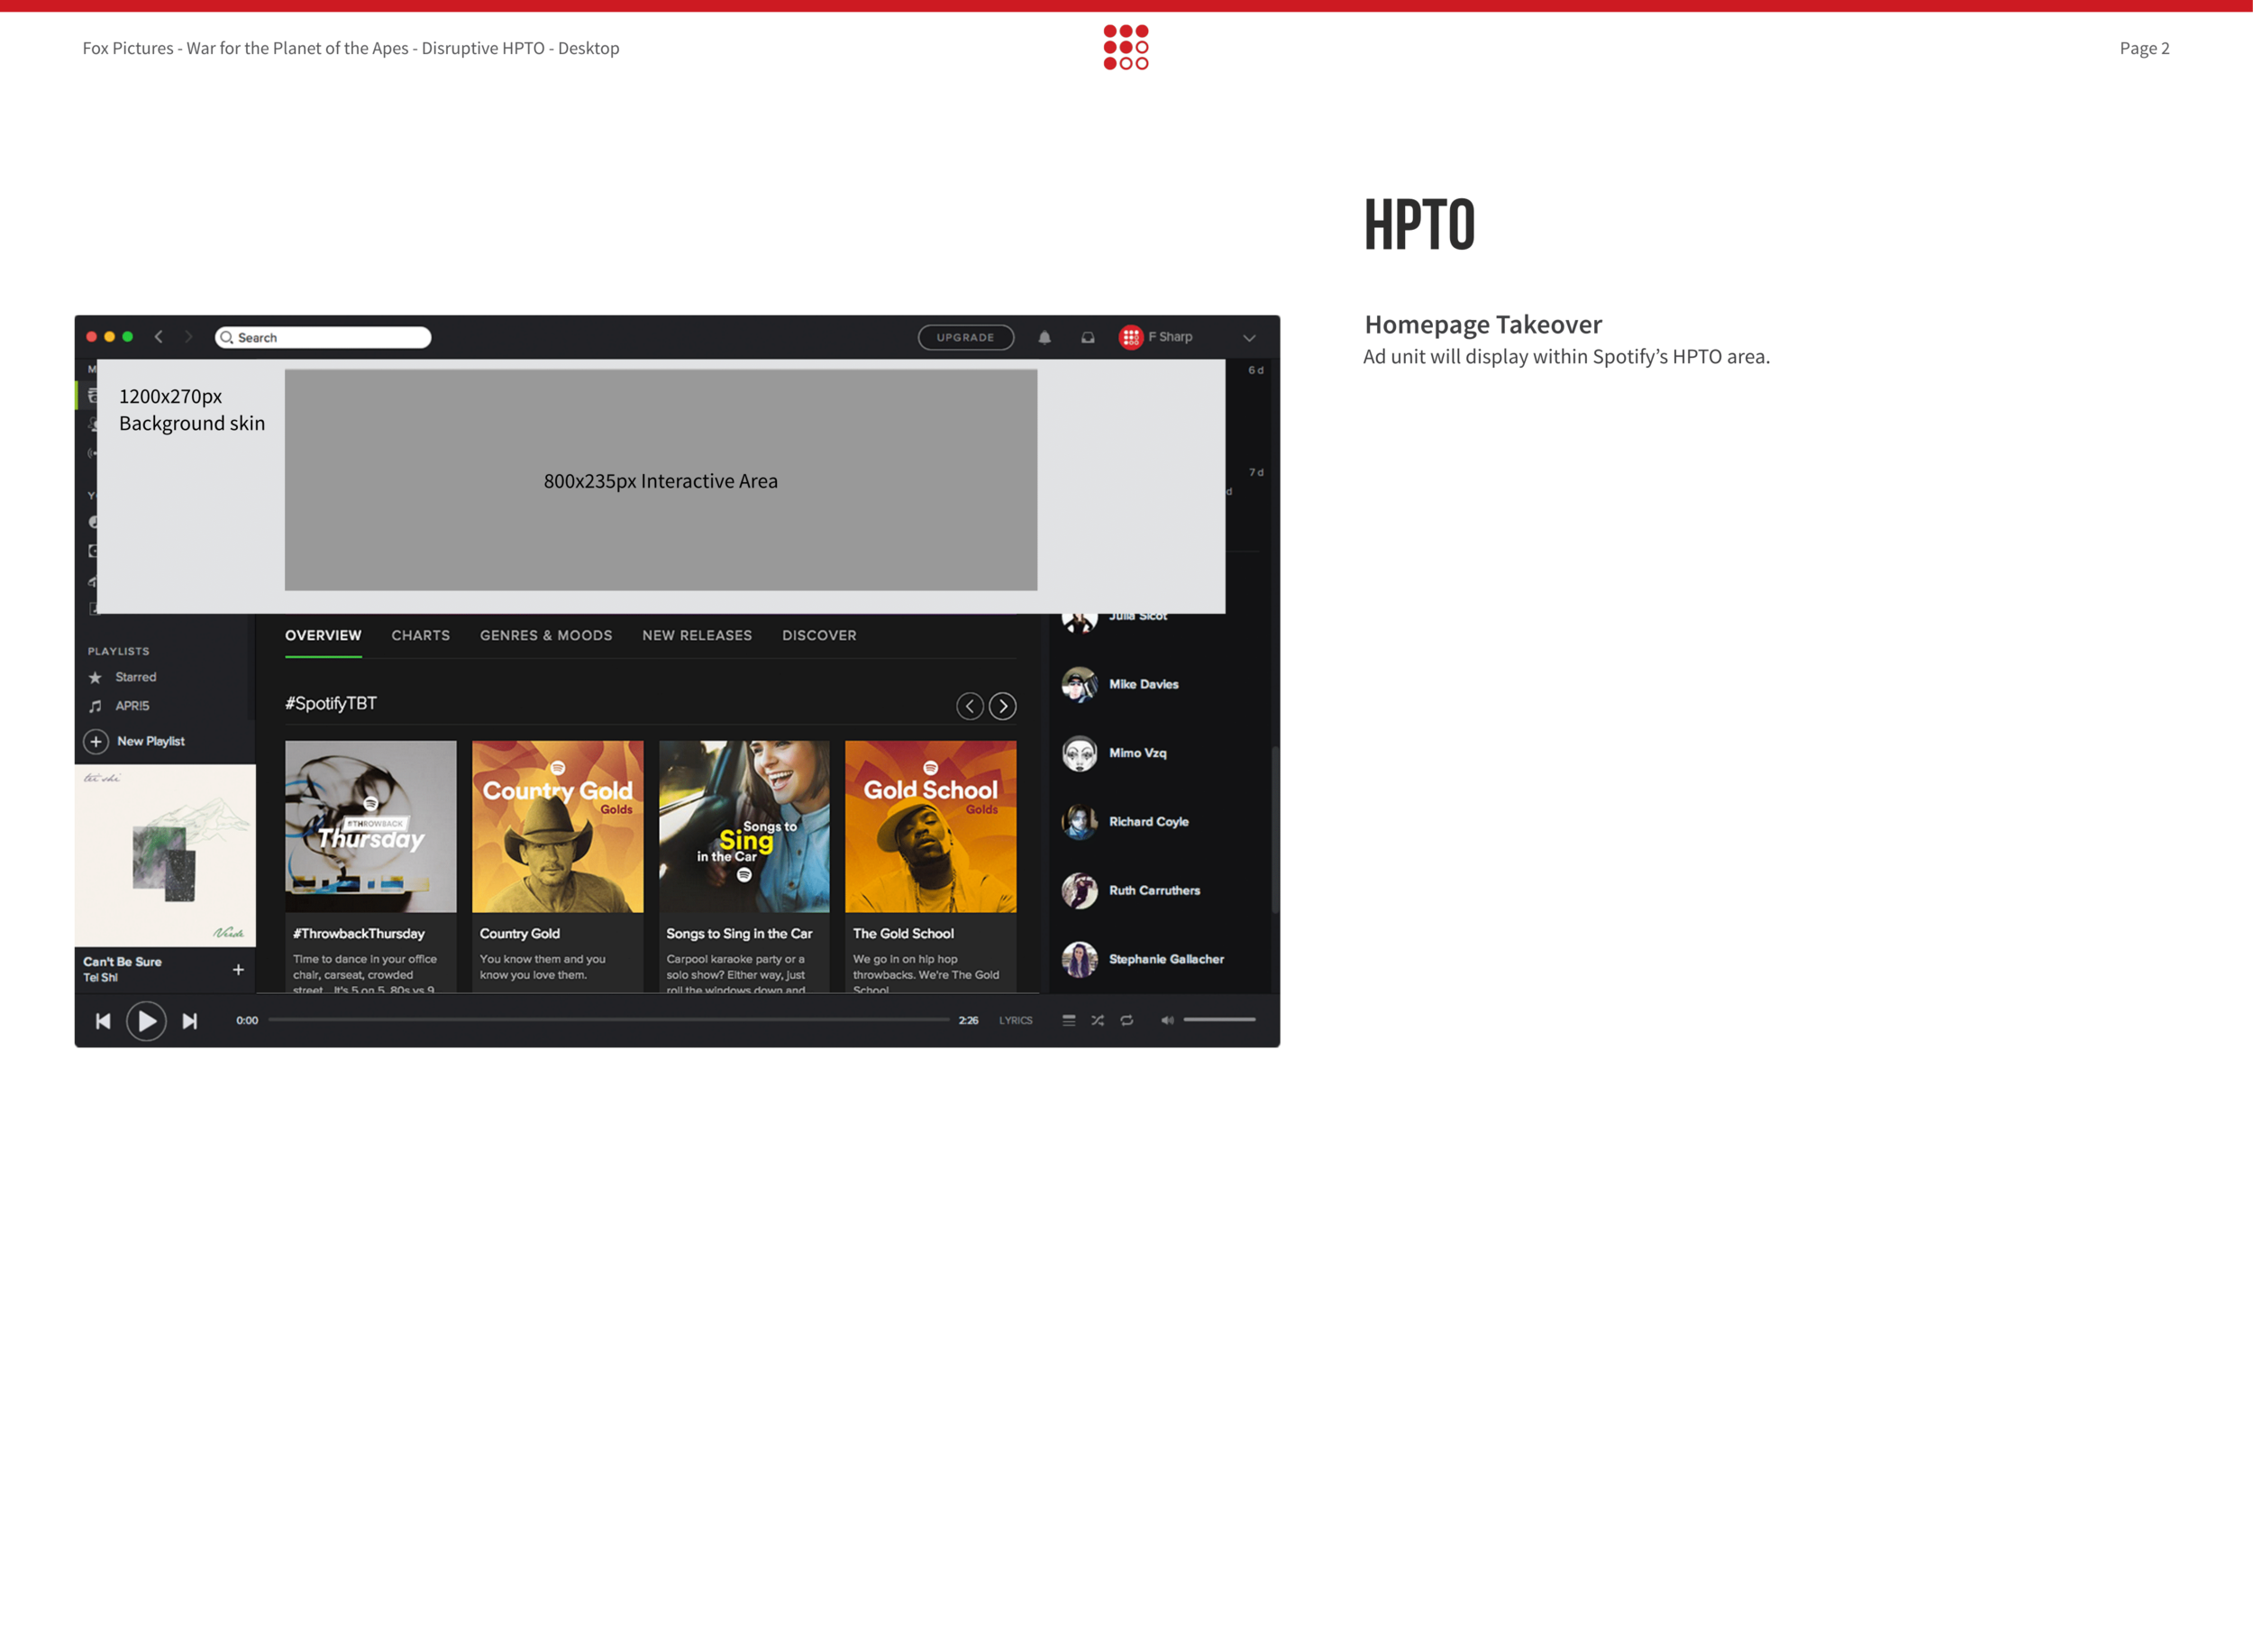This screenshot has height=1652, width=2253.
Task: Open the play queue icon
Action: (x=1068, y=1021)
